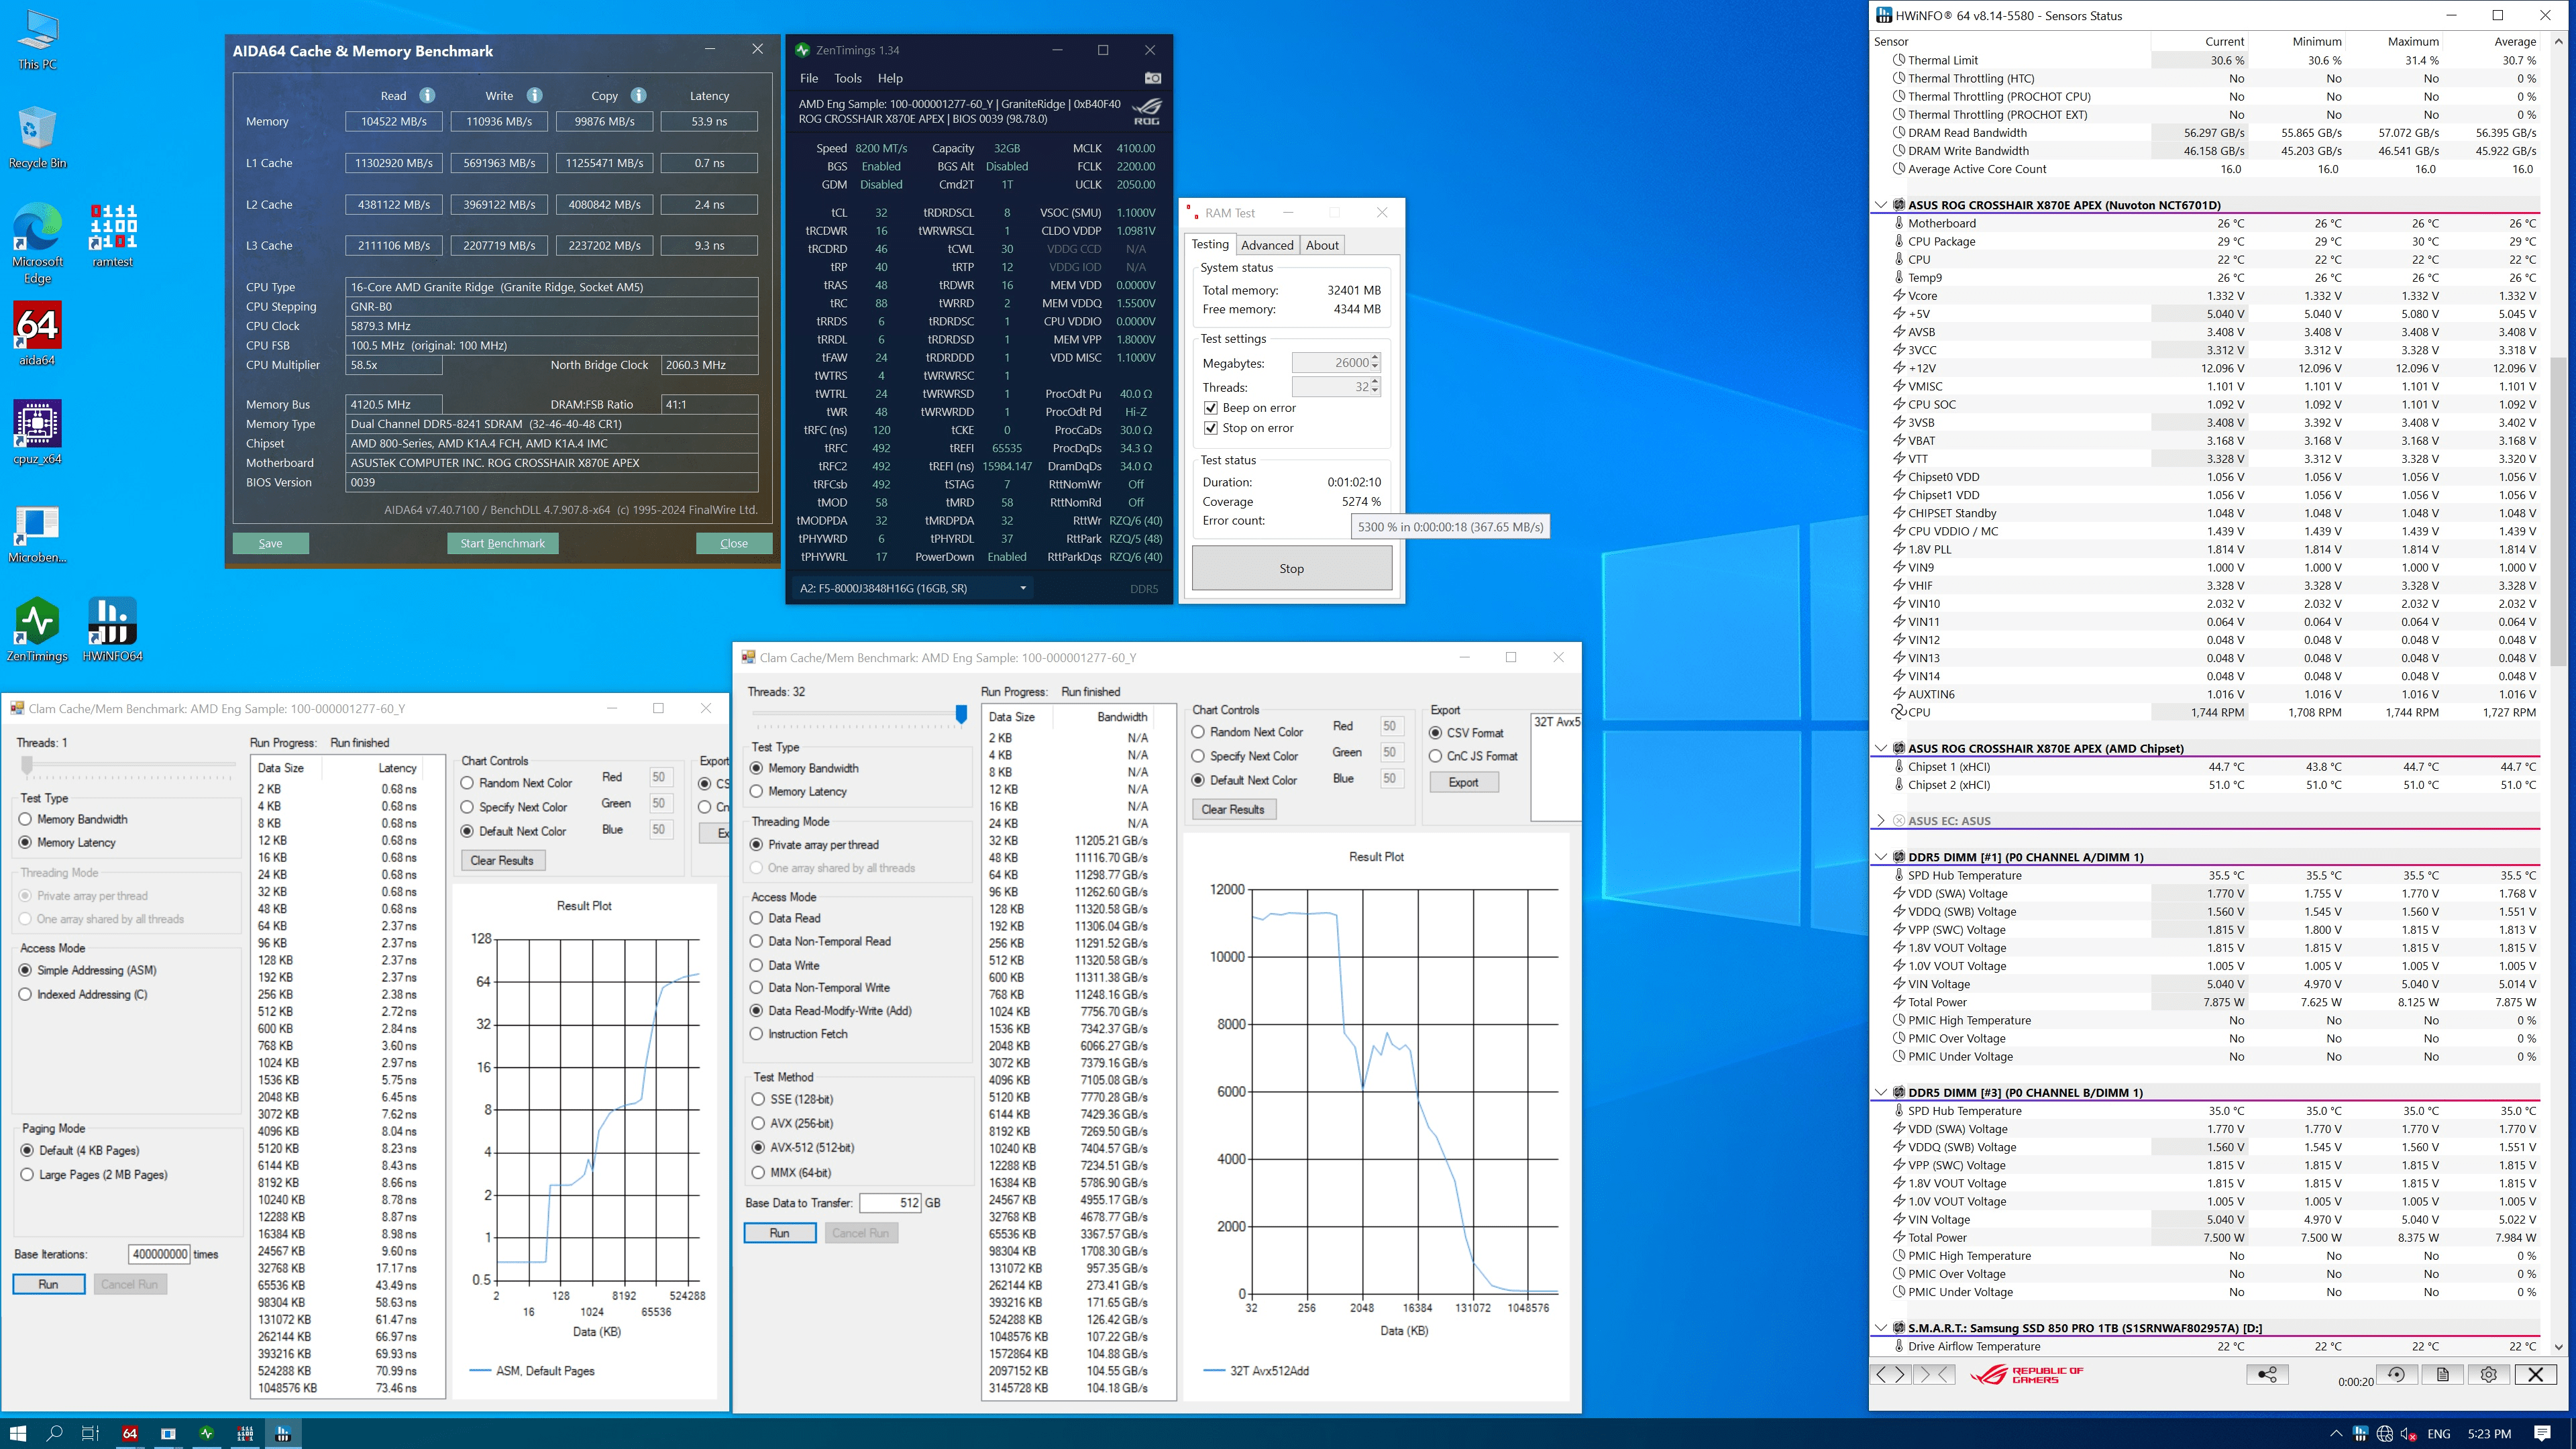2576x1449 pixels.
Task: Switch to Advanced tab in RAM Test
Action: click(1267, 245)
